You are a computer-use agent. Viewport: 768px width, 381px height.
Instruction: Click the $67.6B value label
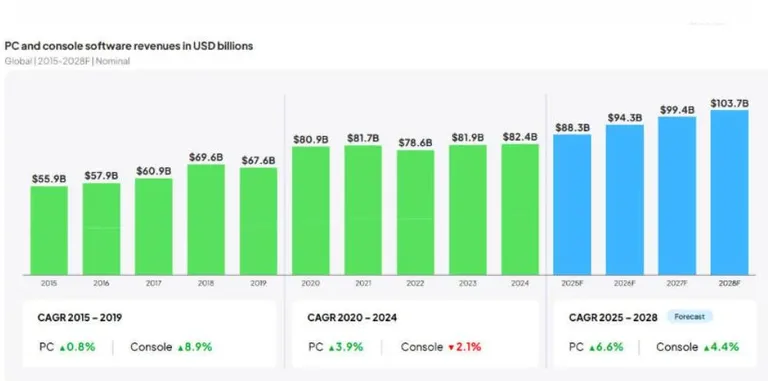pyautogui.click(x=259, y=160)
